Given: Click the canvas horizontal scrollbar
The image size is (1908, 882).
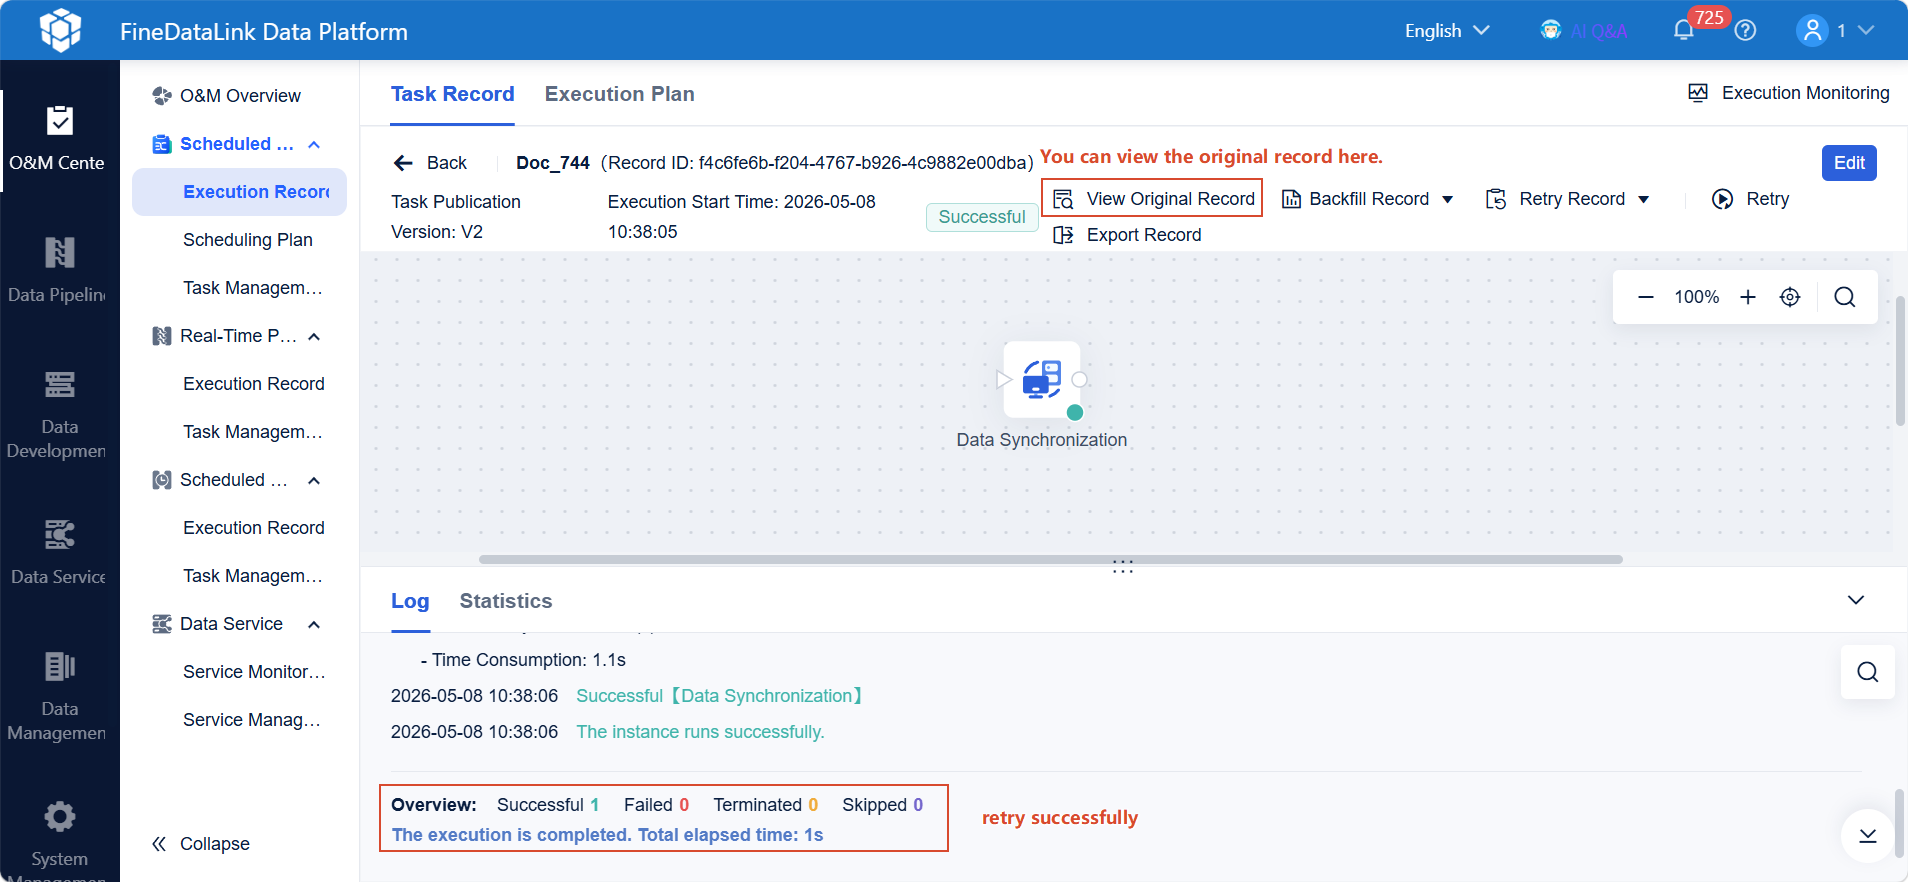Looking at the screenshot, I should pyautogui.click(x=1050, y=560).
